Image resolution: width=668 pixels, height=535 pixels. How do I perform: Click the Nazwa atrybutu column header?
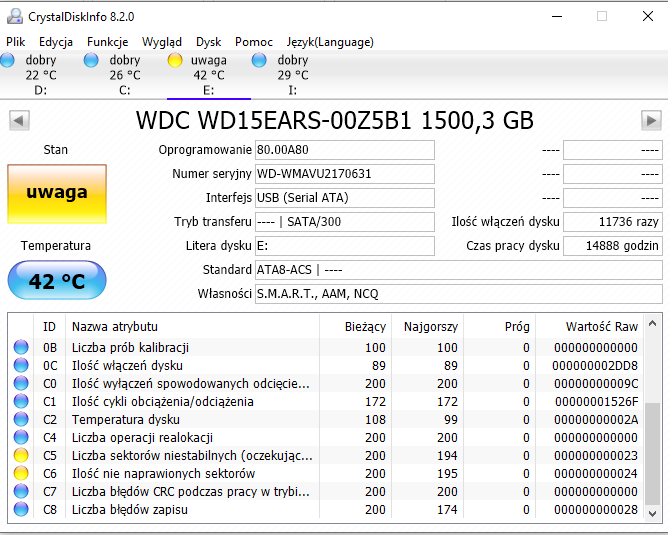click(x=192, y=327)
